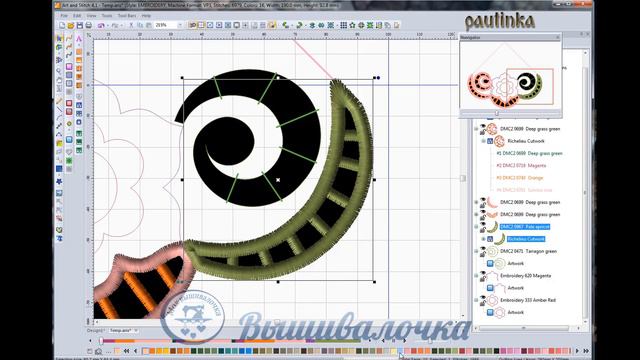Select the '#2 DMC2 0718 Magenta' row
640x360 pixels.
(x=521, y=166)
